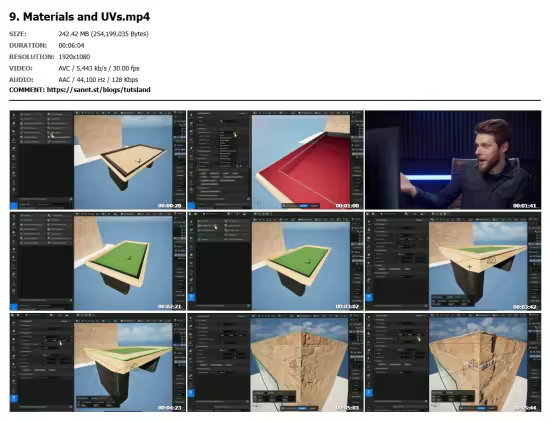Image resolution: width=550 pixels, height=422 pixels.
Task: Open the thumbnail stamped 00:04:23
Action: (x=98, y=362)
